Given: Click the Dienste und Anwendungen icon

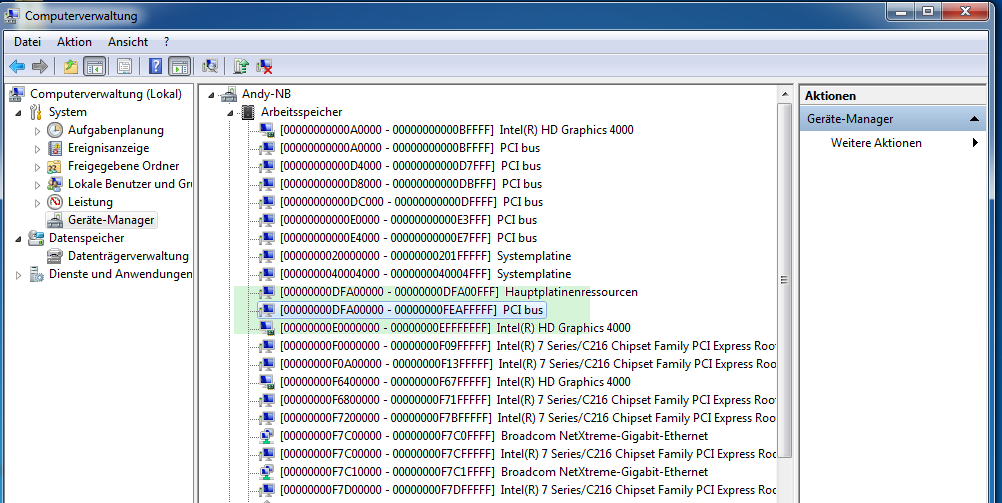Looking at the screenshot, I should tap(36, 274).
